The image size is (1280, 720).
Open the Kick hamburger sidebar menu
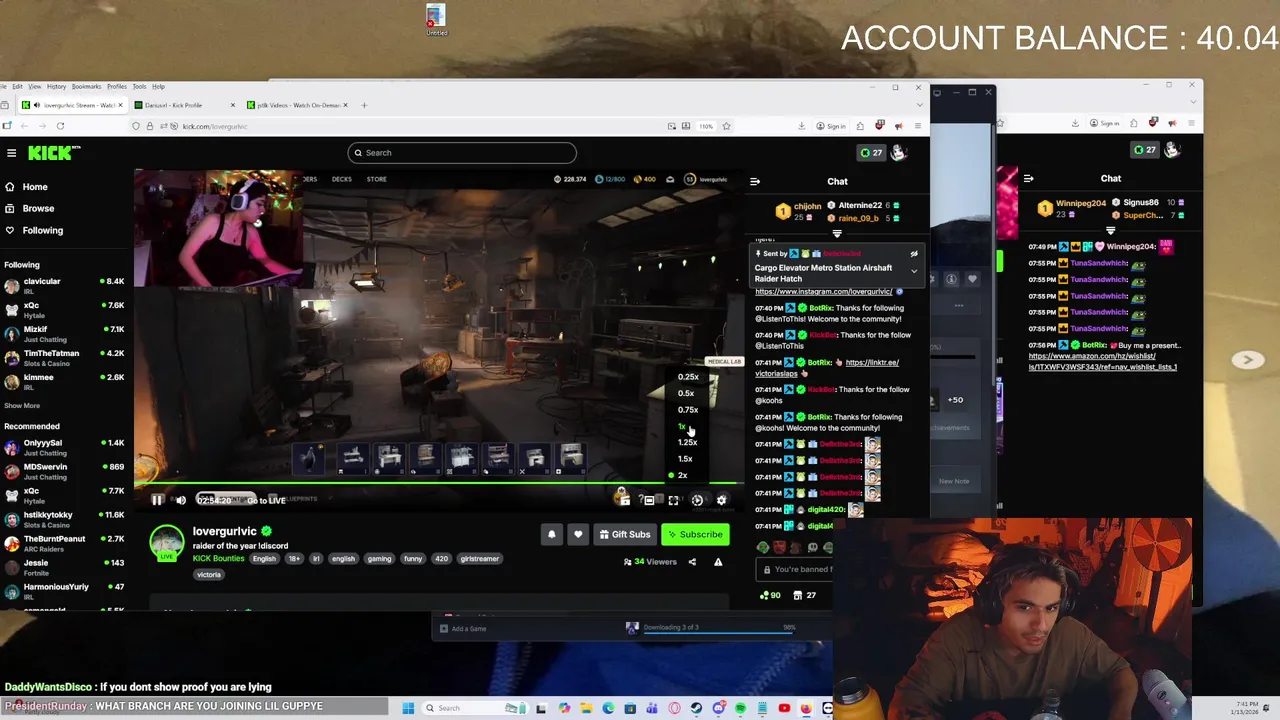pyautogui.click(x=11, y=153)
